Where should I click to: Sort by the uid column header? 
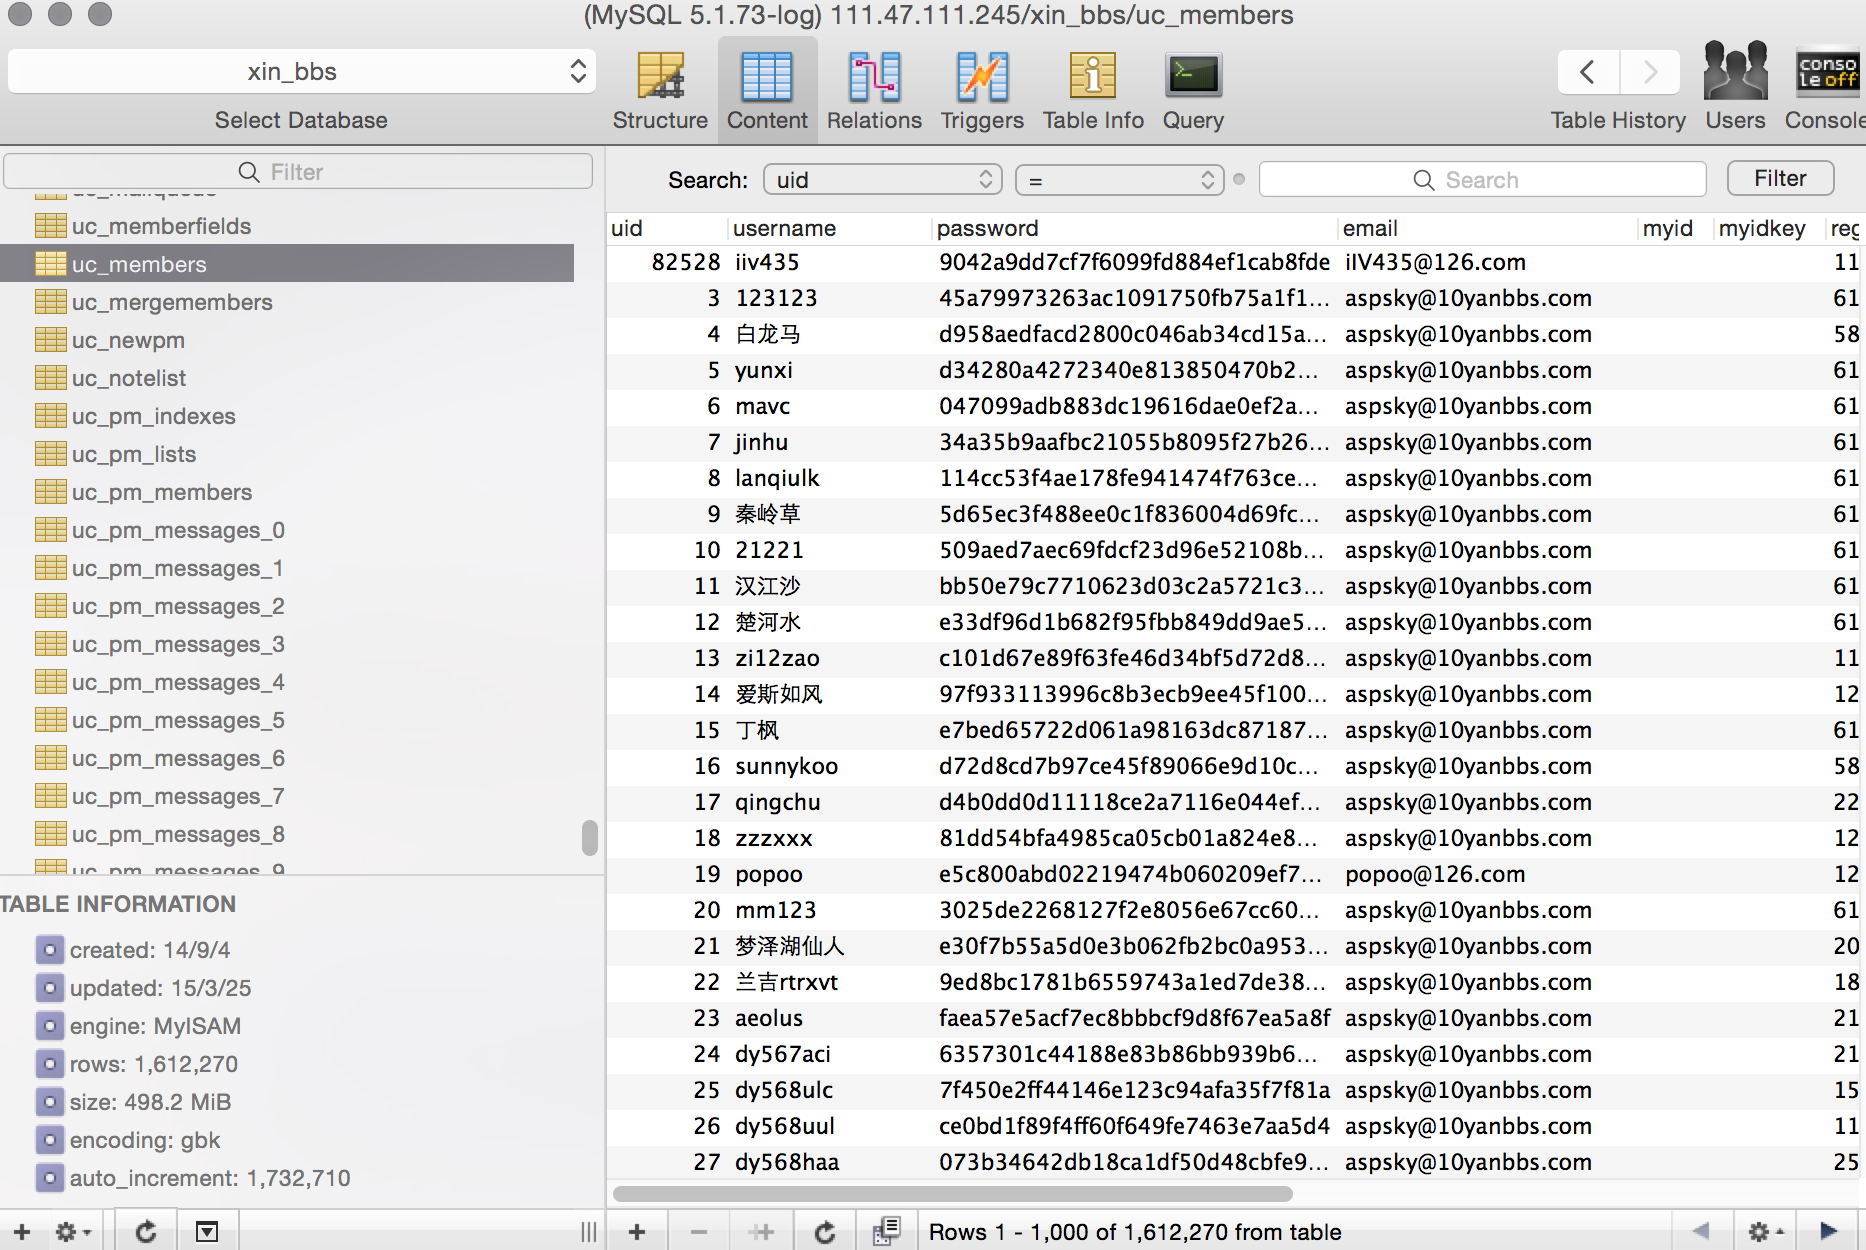[x=666, y=228]
